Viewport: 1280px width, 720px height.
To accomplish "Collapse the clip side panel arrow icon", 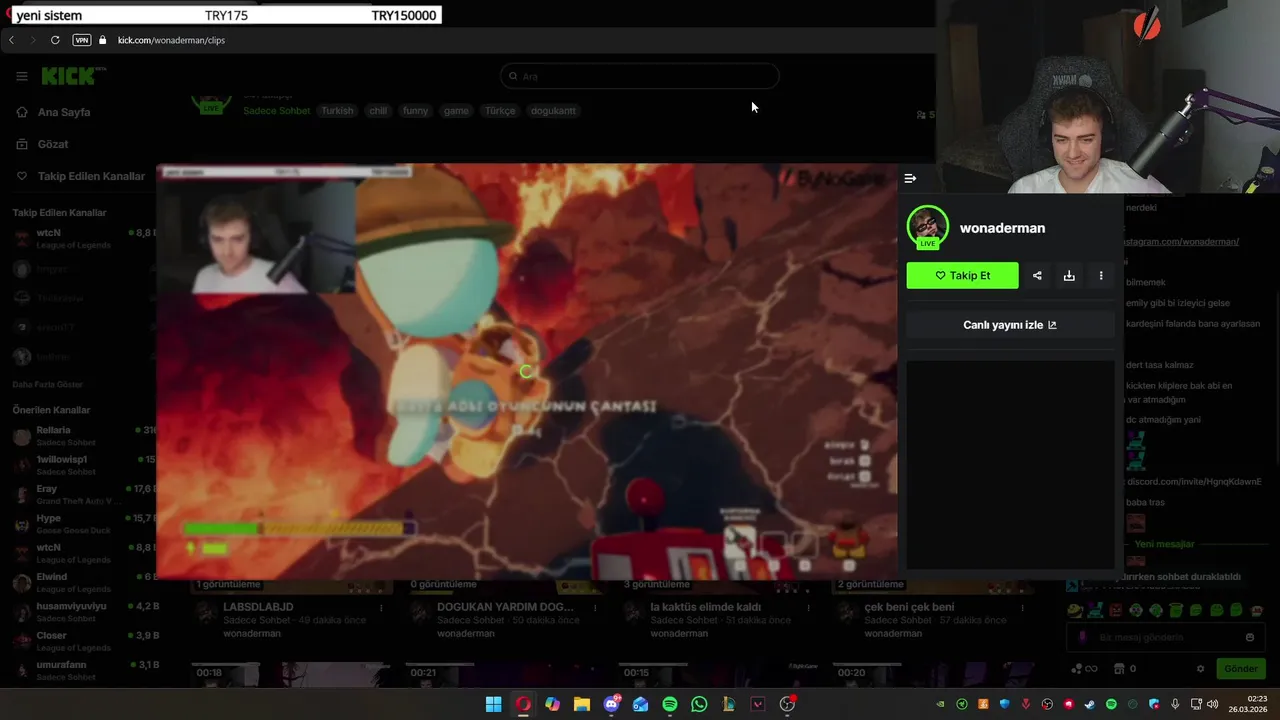I will click(x=910, y=178).
